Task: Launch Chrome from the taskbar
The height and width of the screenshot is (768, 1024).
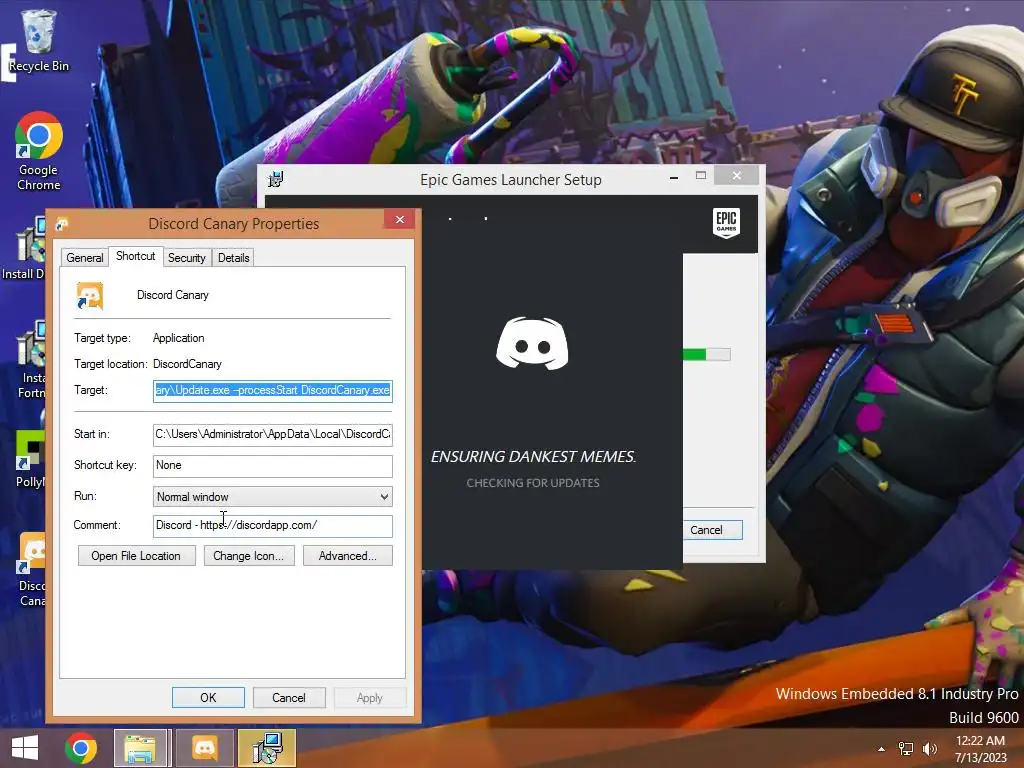Action: pyautogui.click(x=81, y=748)
